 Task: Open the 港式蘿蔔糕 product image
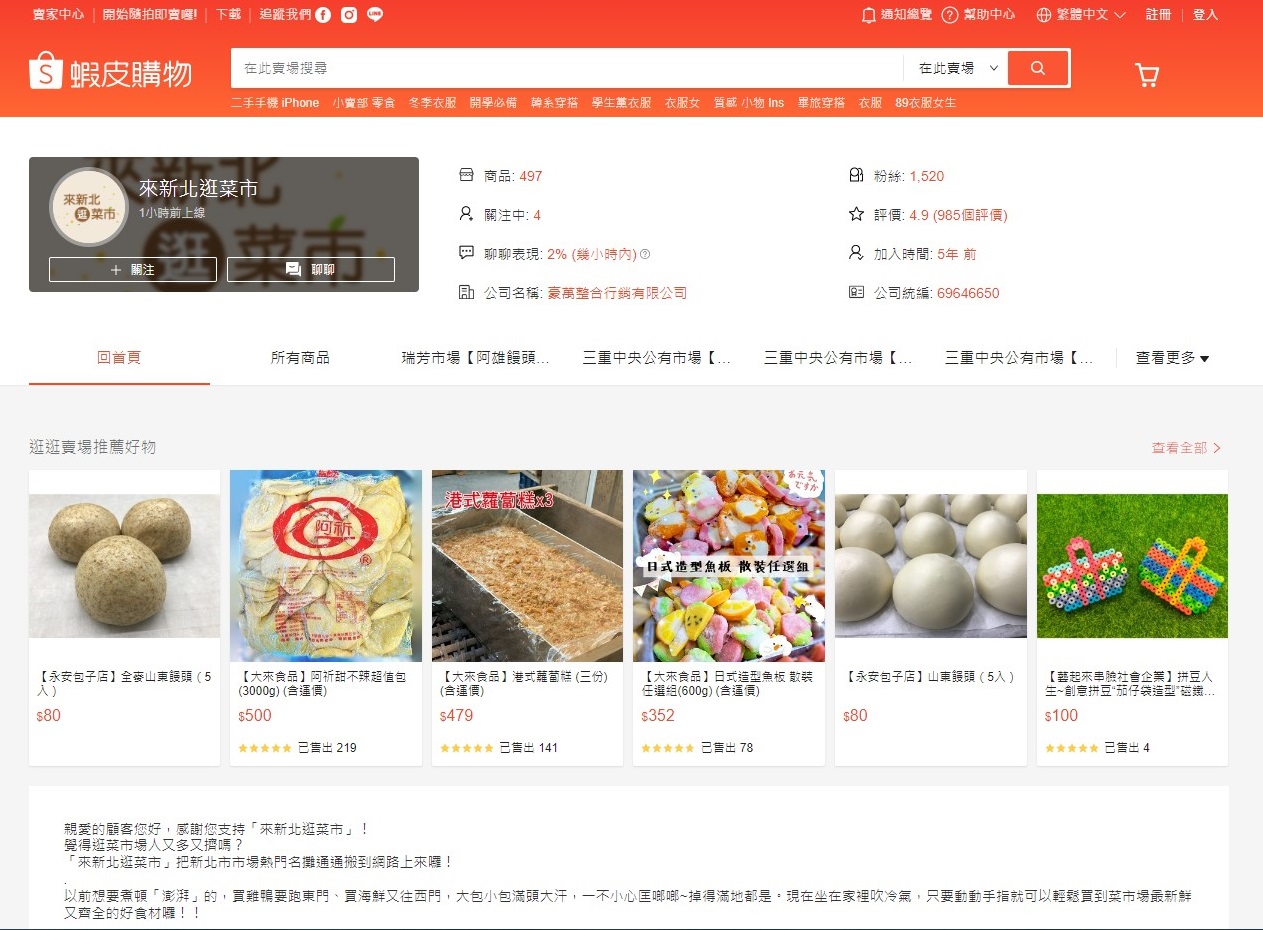point(527,566)
